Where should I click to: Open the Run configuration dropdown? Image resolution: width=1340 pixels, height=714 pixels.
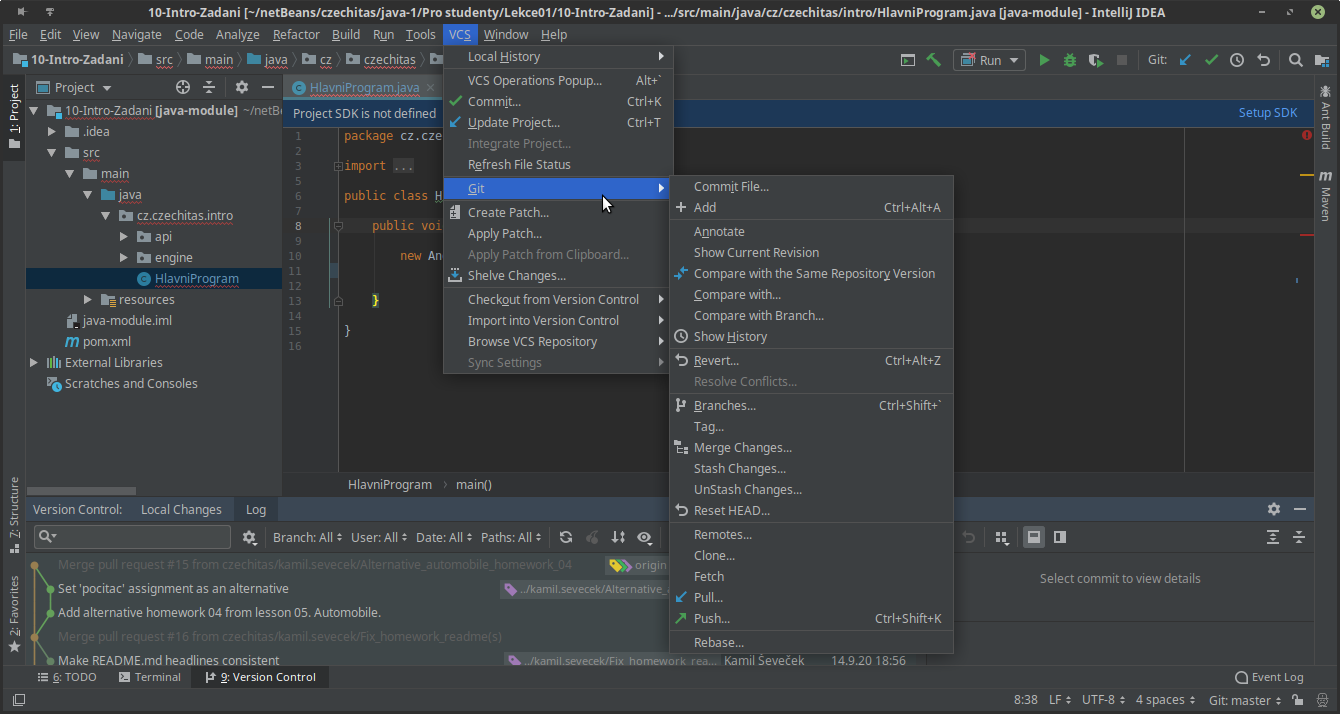[x=989, y=60]
